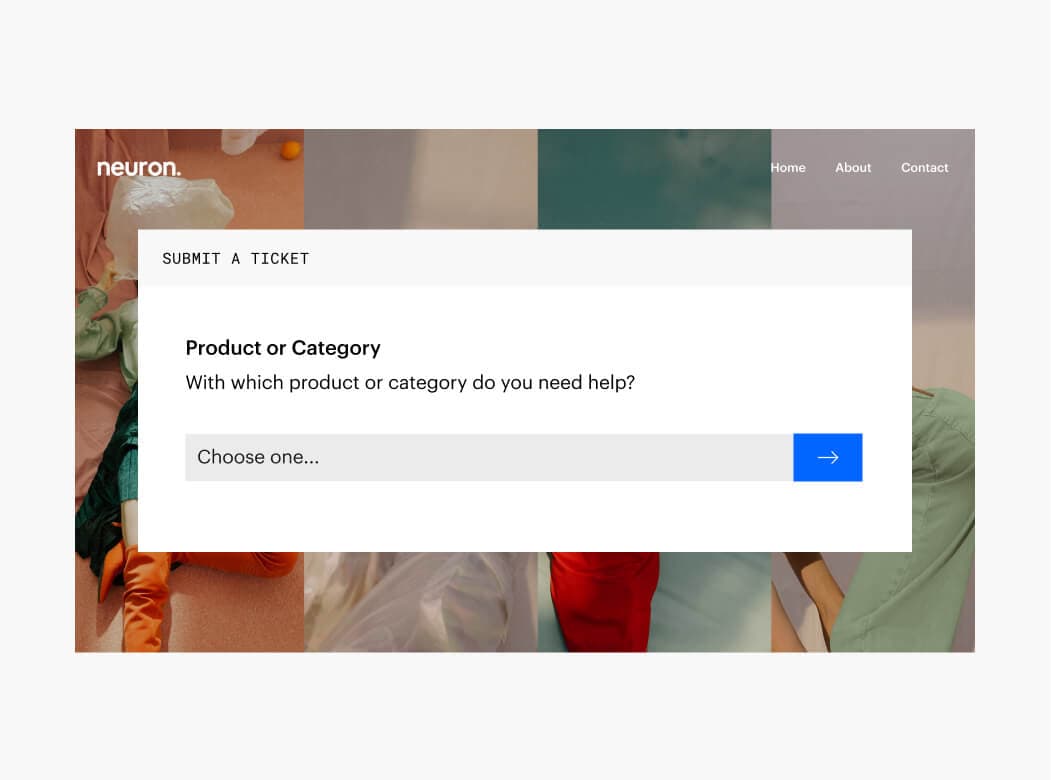Click the teal panel behind the navigation
Image resolution: width=1051 pixels, height=780 pixels.
point(654,179)
